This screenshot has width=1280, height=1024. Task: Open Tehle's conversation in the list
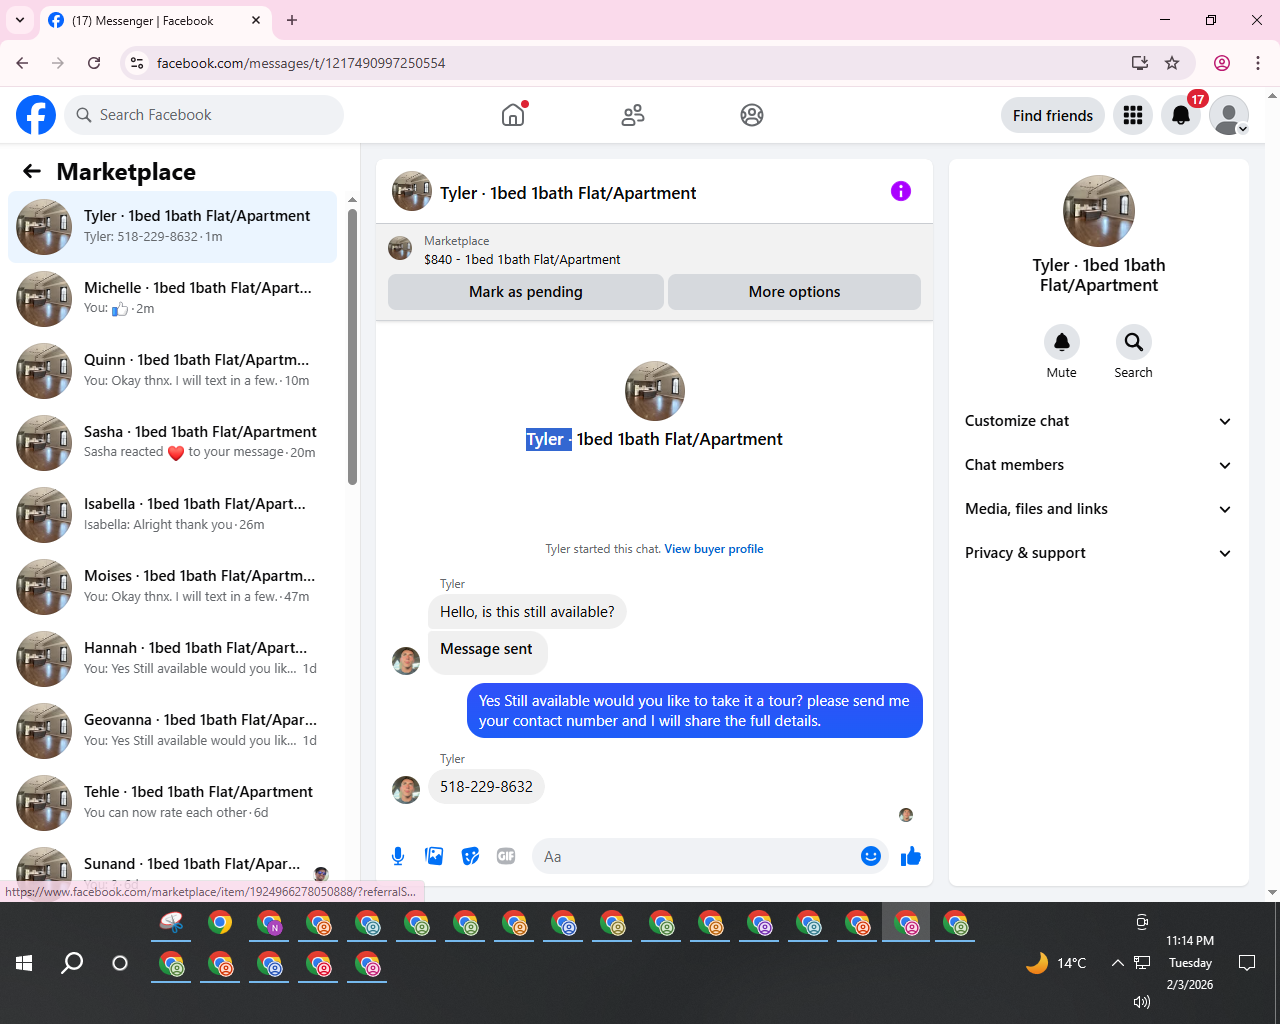(173, 803)
